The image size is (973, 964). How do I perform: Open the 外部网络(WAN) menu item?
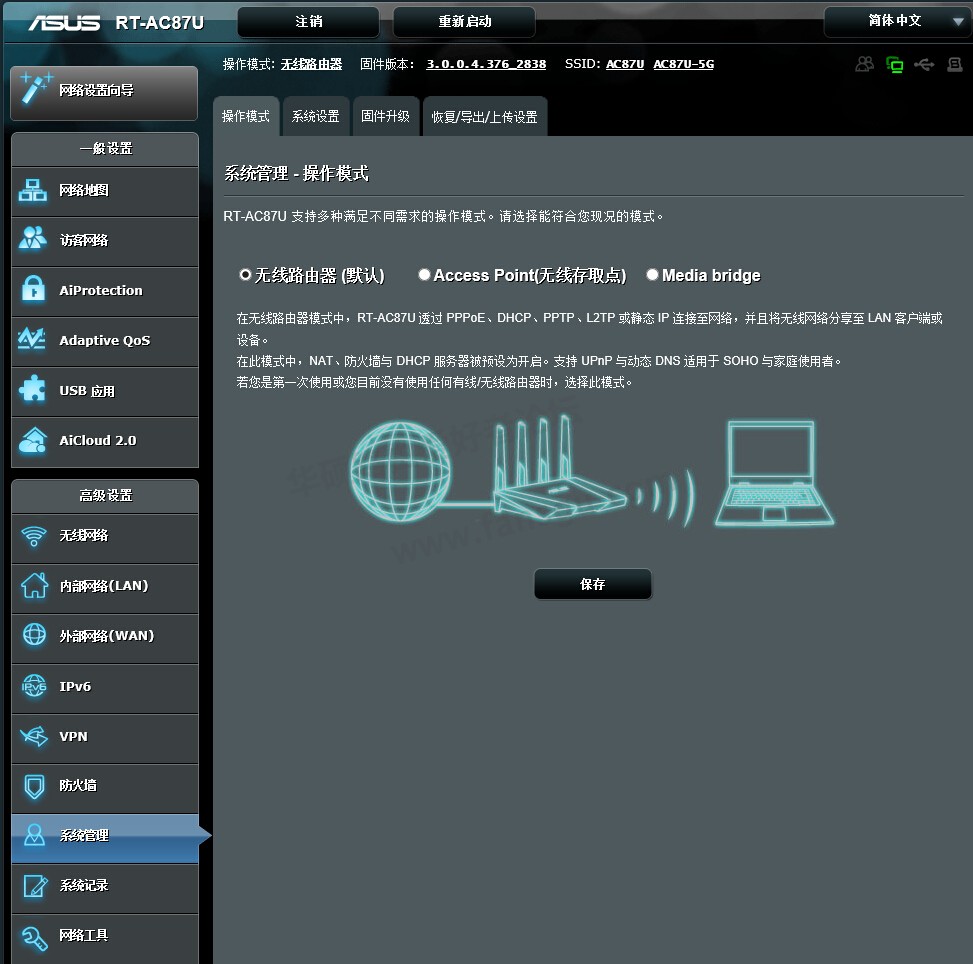click(105, 638)
